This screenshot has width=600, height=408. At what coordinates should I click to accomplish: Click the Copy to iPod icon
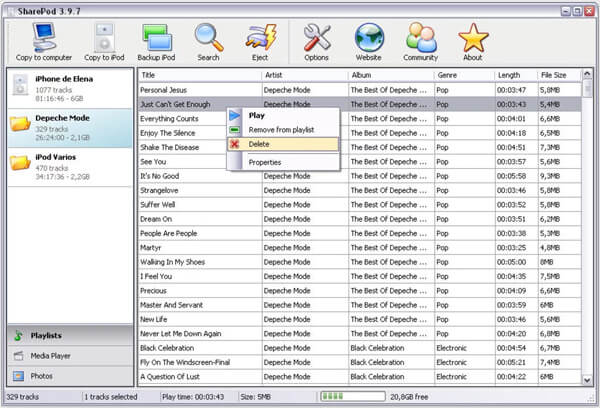(x=104, y=42)
